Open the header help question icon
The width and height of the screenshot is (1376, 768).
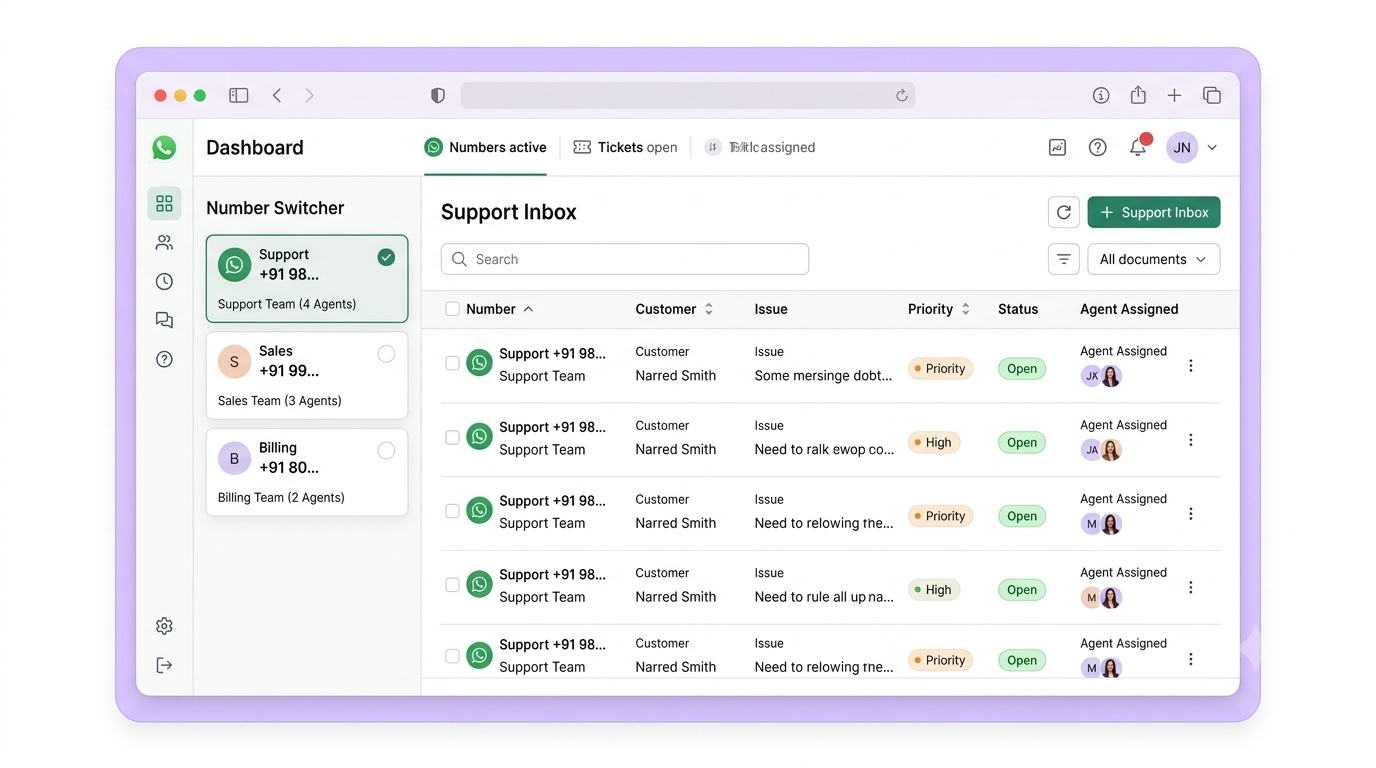[x=1097, y=147]
